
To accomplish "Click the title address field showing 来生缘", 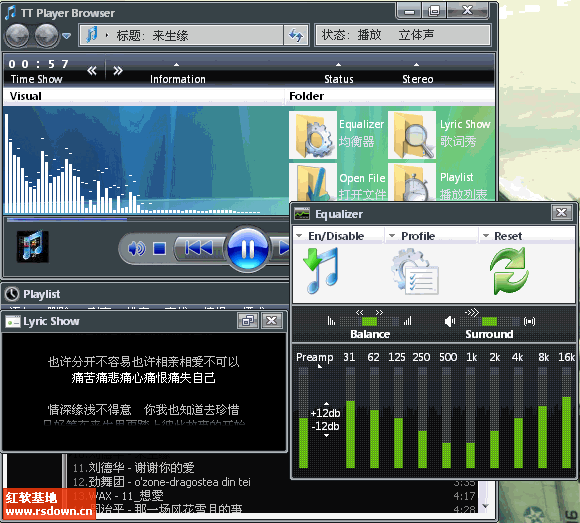I will (x=181, y=36).
